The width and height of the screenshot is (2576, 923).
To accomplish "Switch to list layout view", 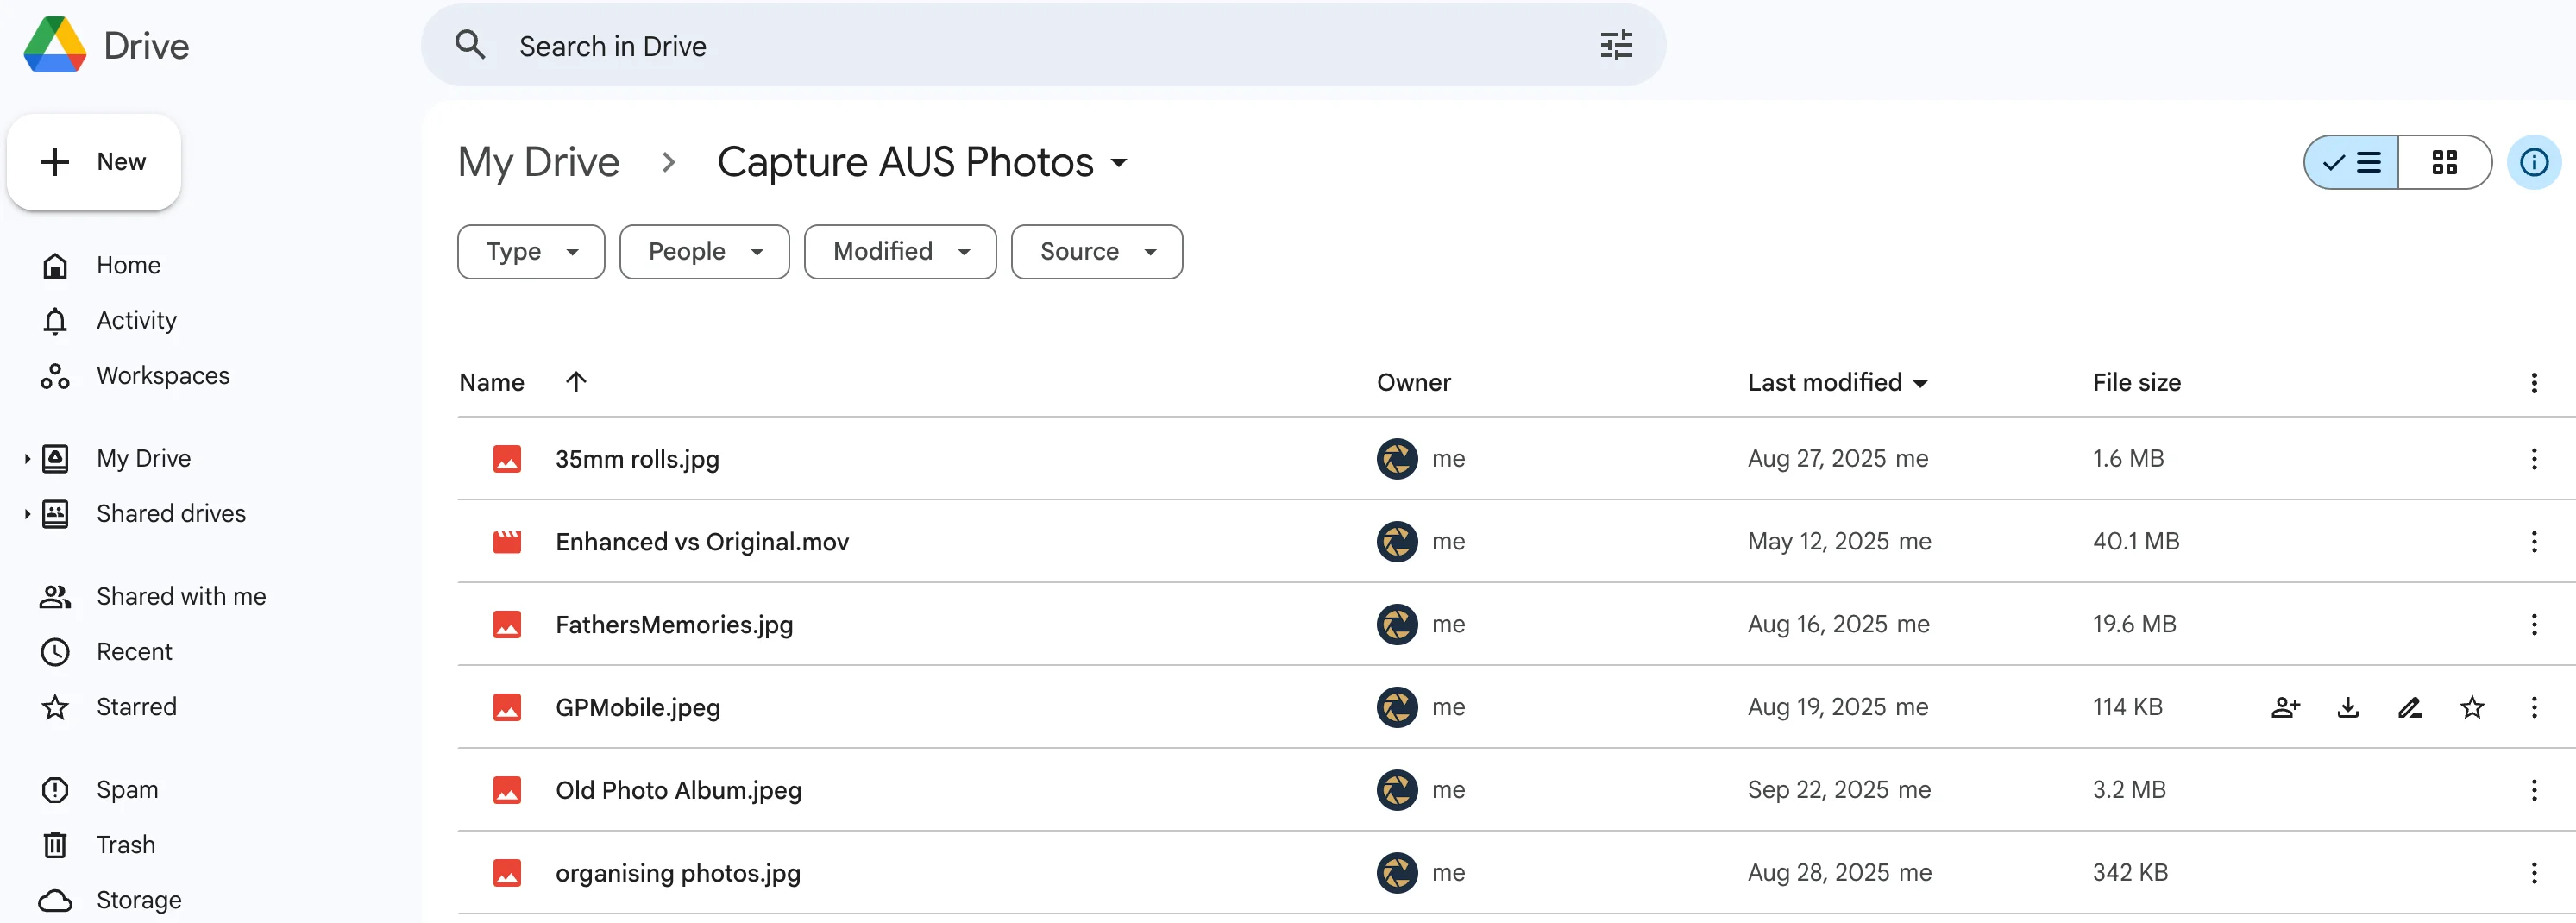I will pyautogui.click(x=2351, y=162).
